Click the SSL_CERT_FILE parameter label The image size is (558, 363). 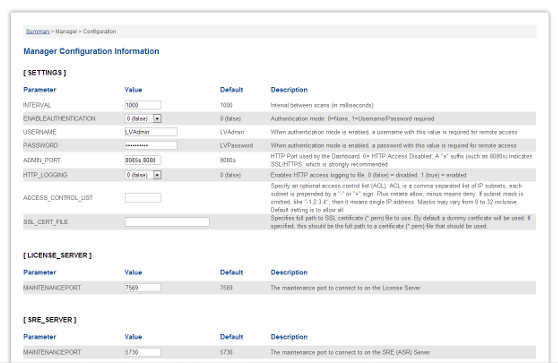[46, 222]
